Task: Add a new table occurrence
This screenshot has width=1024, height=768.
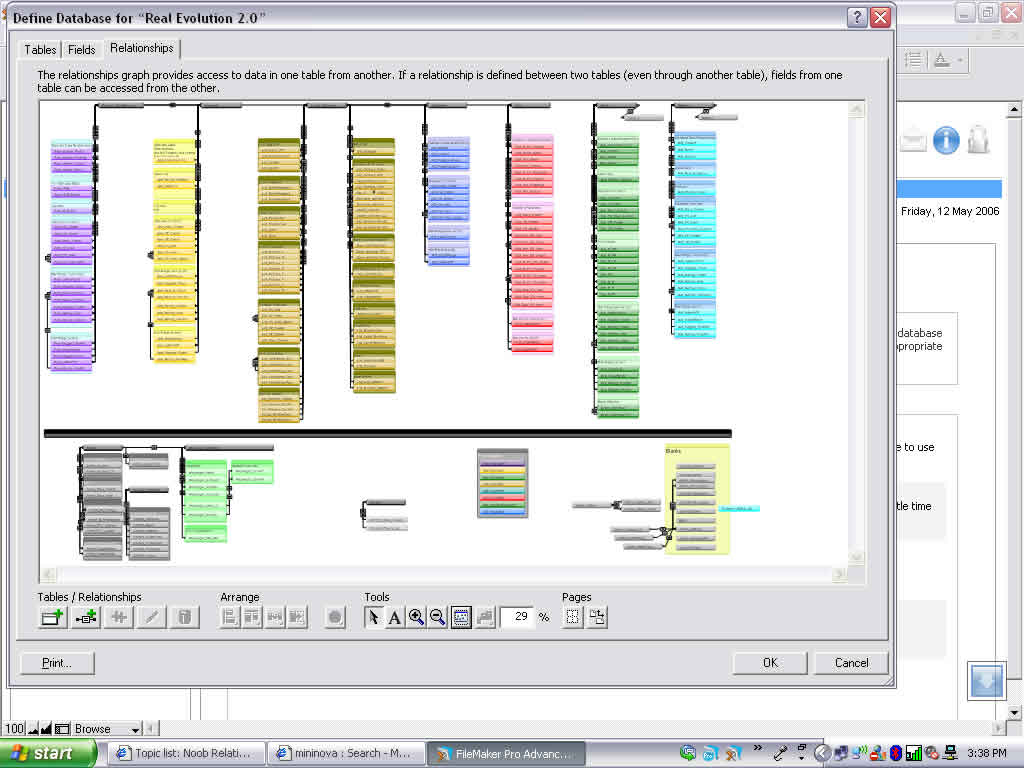Action: pos(52,616)
